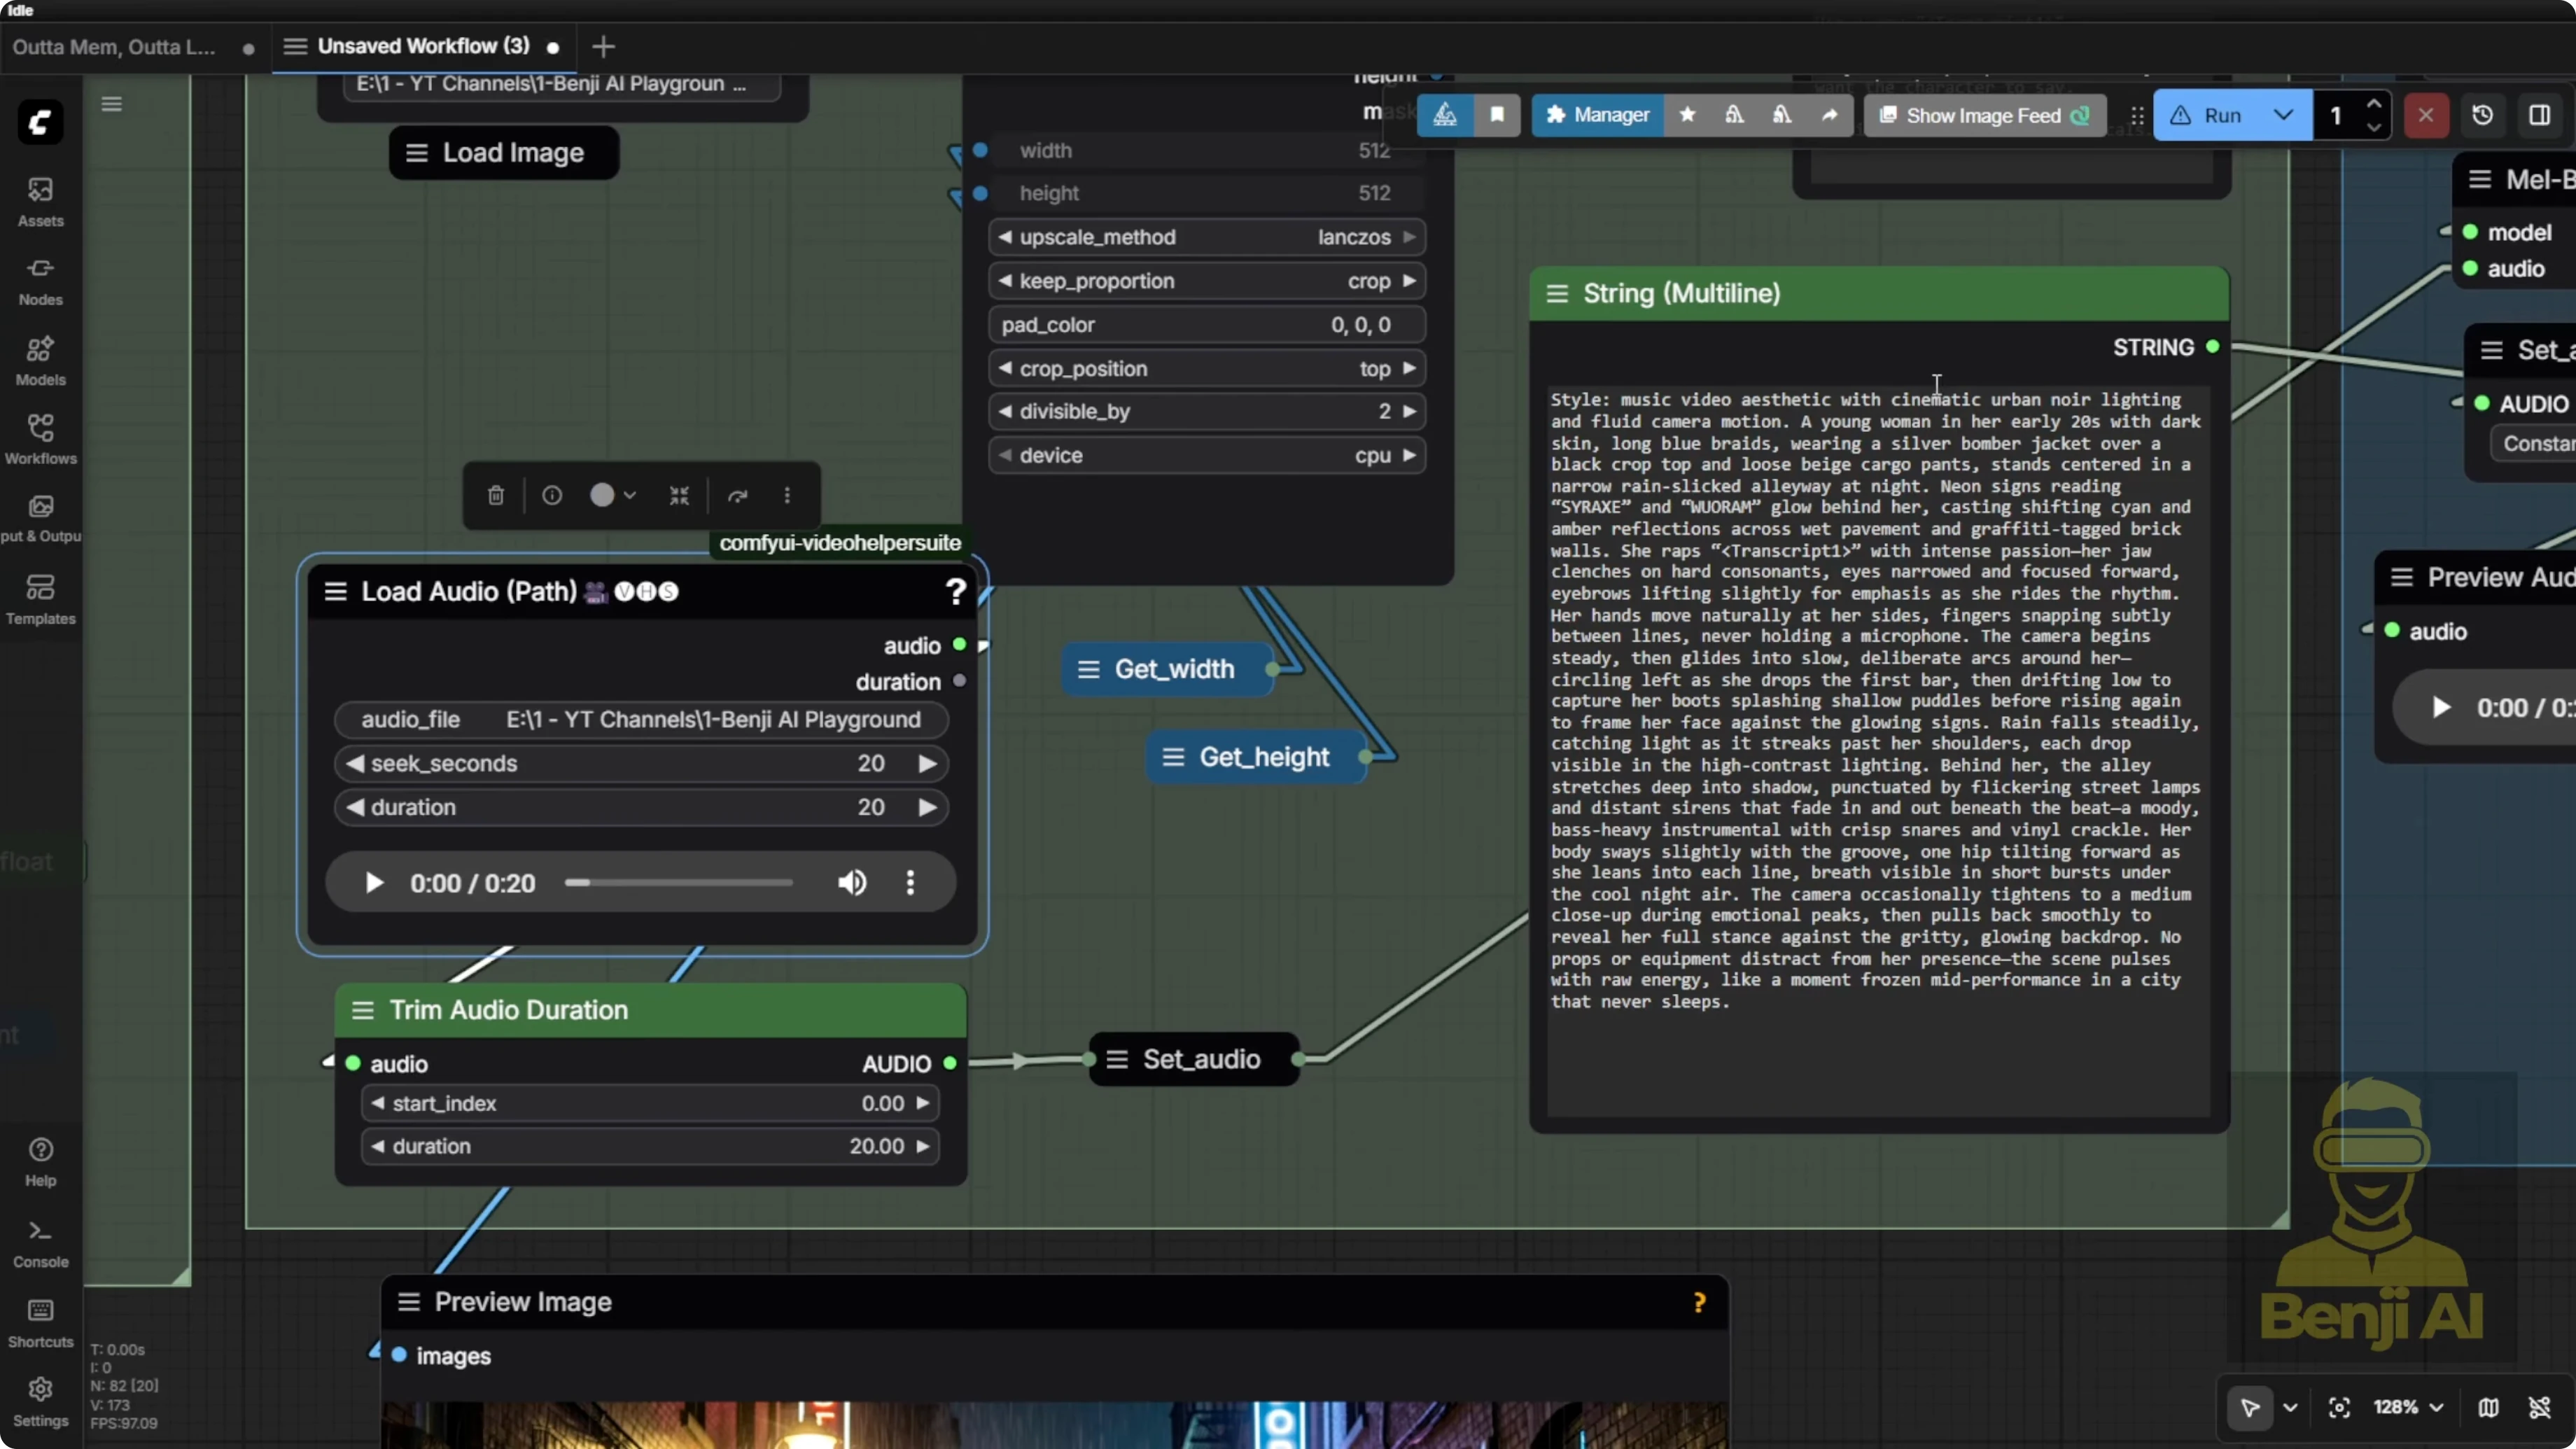Open the Assets sidebar panel
Viewport: 2576px width, 1449px height.
pyautogui.click(x=40, y=201)
